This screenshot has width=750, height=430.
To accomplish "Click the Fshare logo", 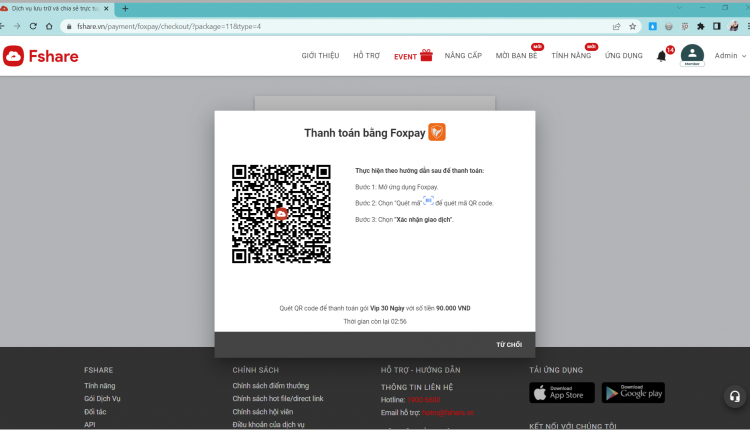I will tap(41, 56).
